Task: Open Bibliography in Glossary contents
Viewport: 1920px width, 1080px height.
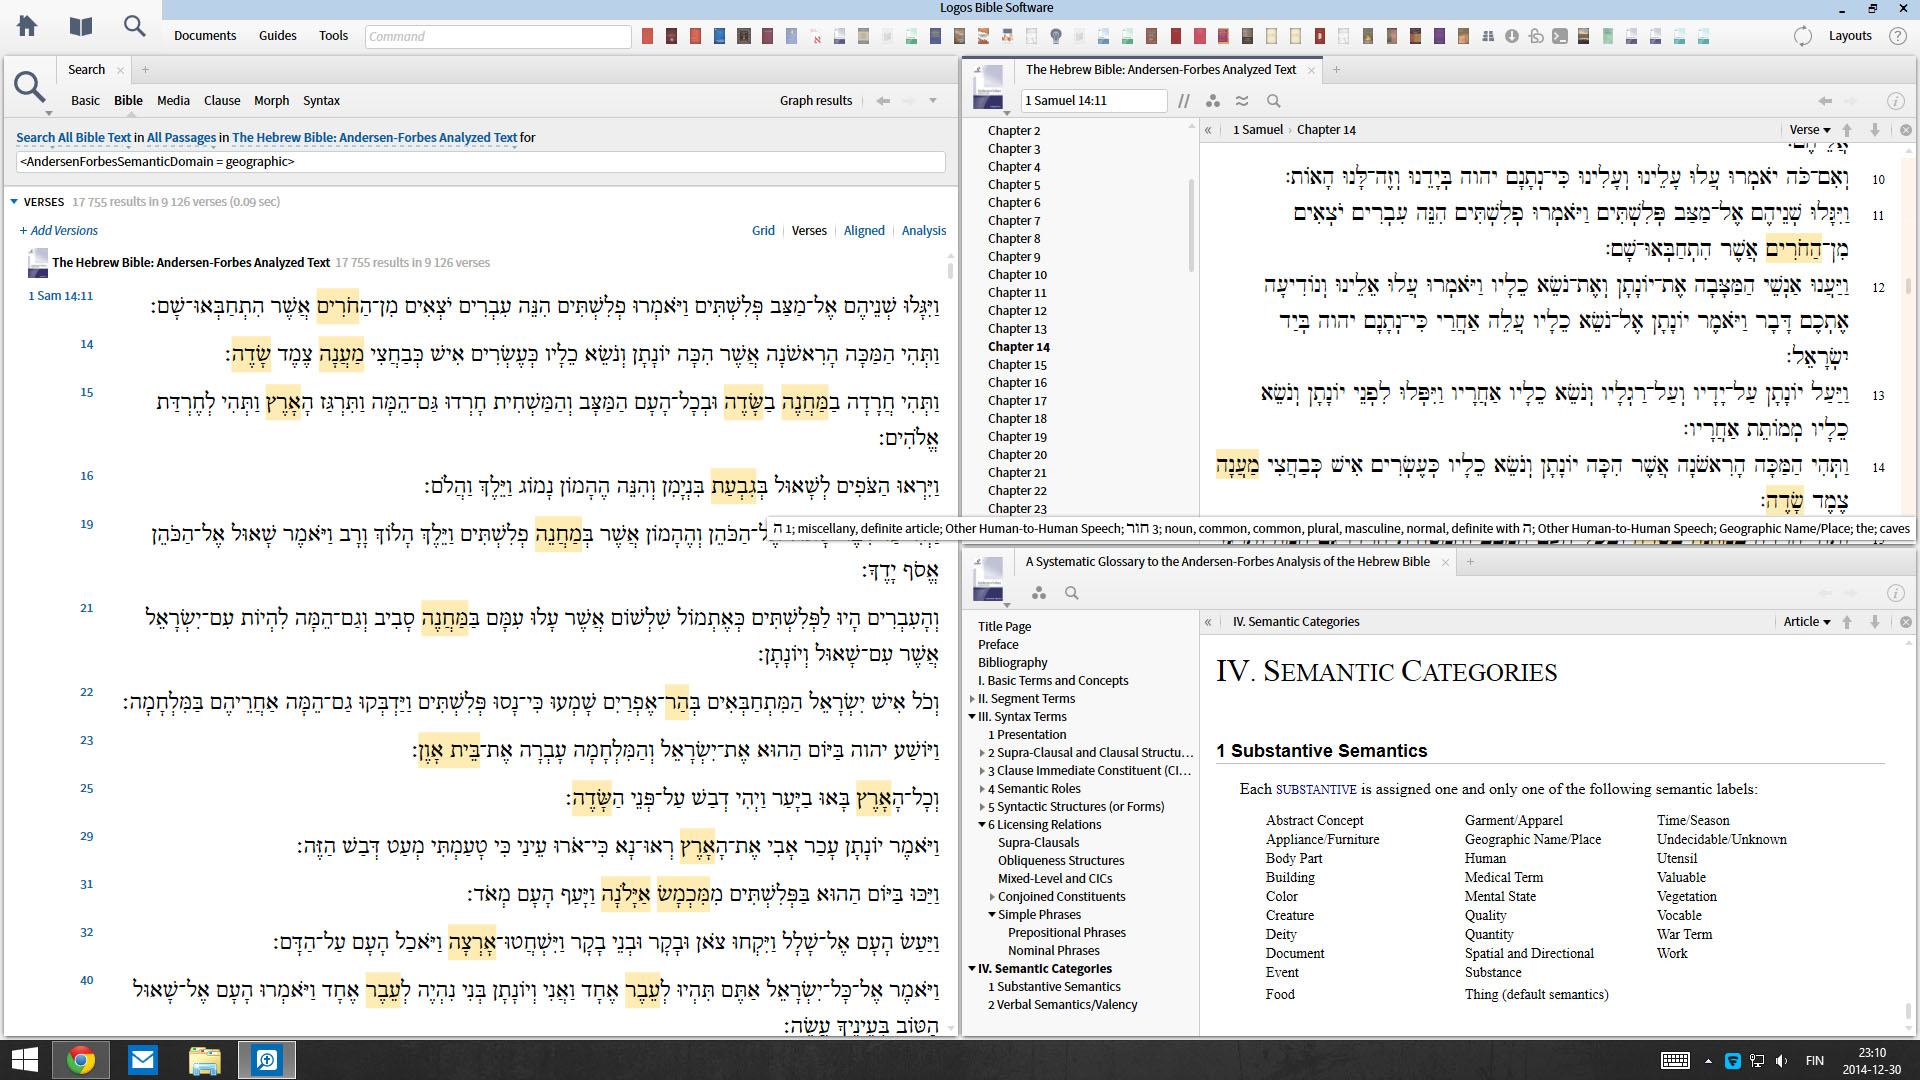Action: (1012, 663)
